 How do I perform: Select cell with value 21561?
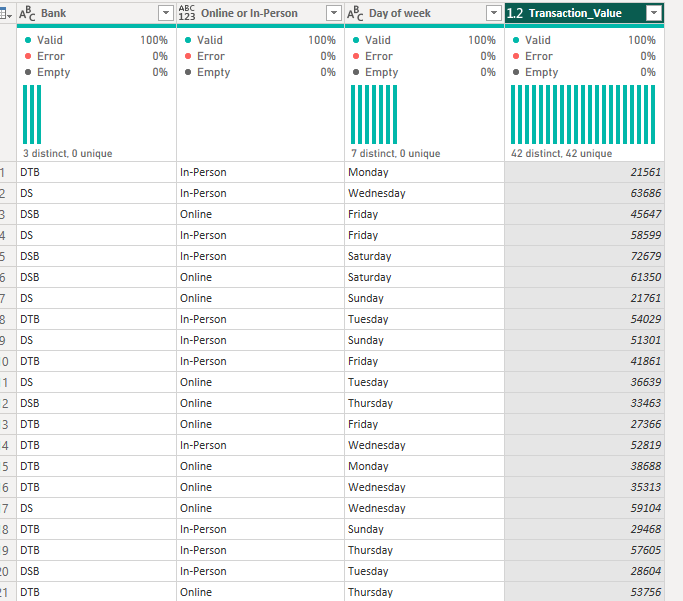point(584,172)
